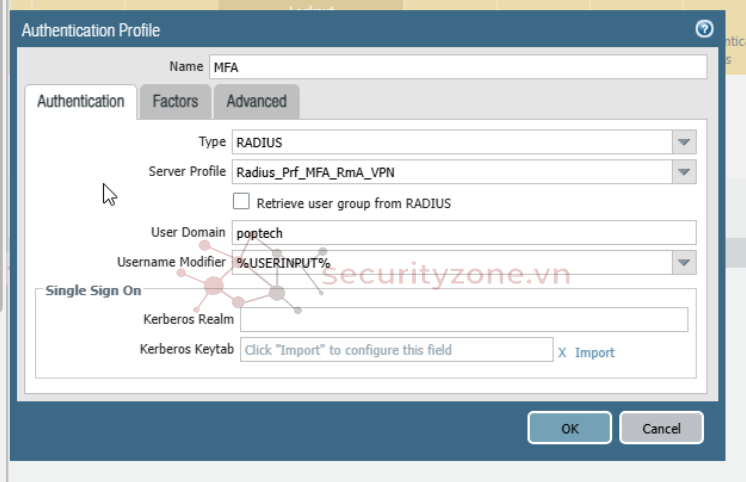
Task: Open the Server Profile dropdown arrow
Action: click(x=683, y=172)
